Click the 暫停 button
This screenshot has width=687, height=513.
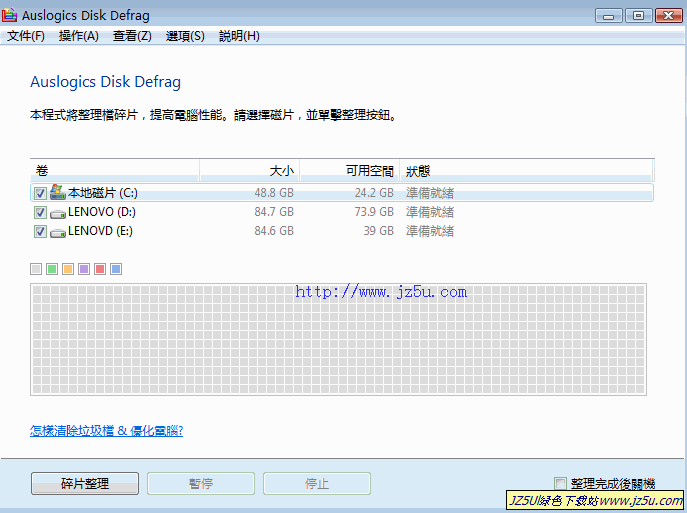coord(201,484)
